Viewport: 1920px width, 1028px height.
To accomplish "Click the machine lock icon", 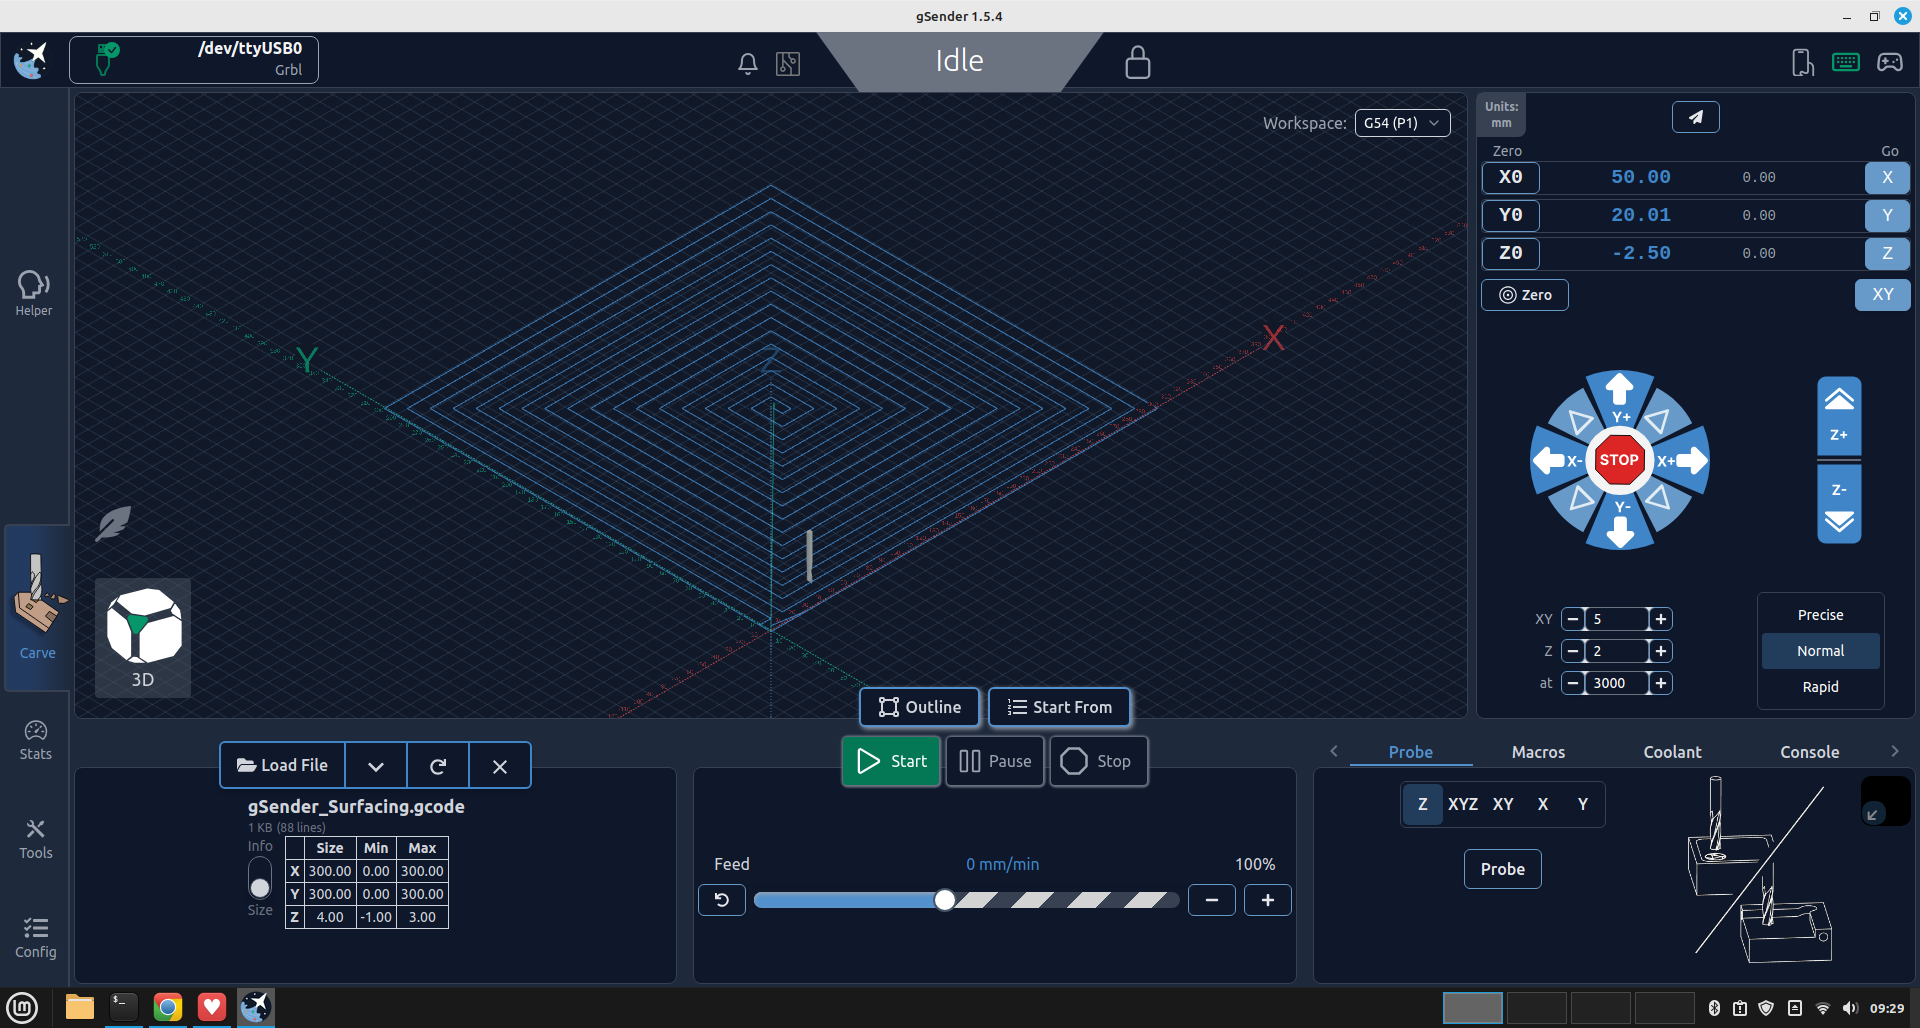I will click(1137, 62).
